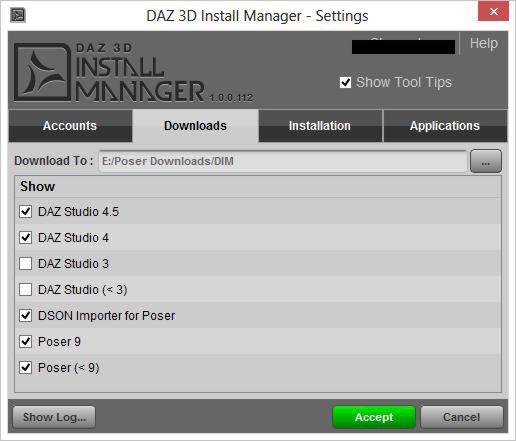Image resolution: width=516 pixels, height=441 pixels.
Task: Click the Accept button
Action: point(374,417)
